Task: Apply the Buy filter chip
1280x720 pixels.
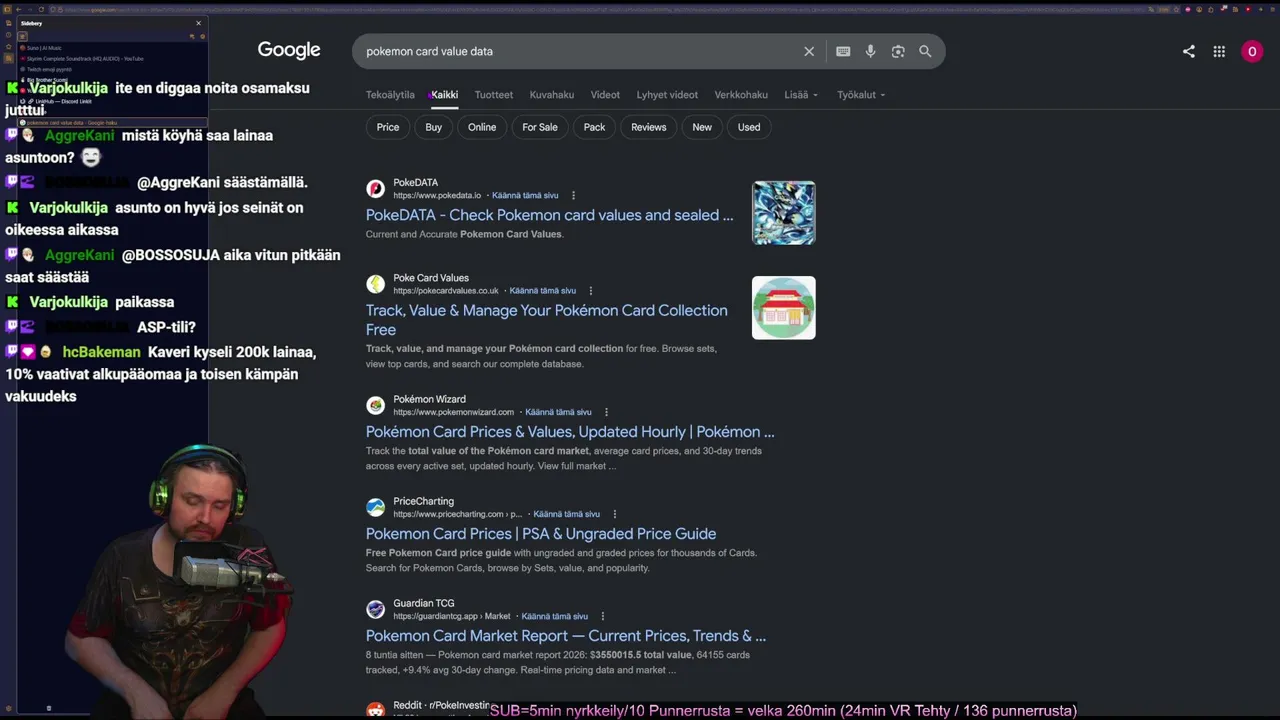Action: (x=433, y=127)
